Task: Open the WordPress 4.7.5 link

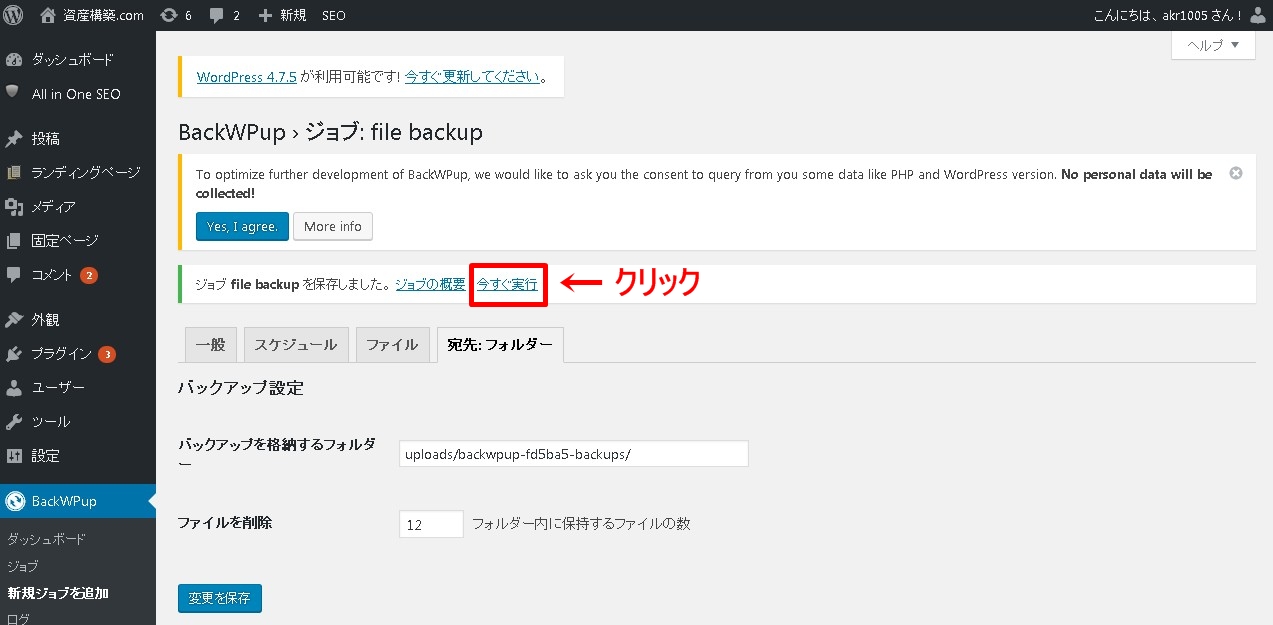Action: click(x=247, y=77)
